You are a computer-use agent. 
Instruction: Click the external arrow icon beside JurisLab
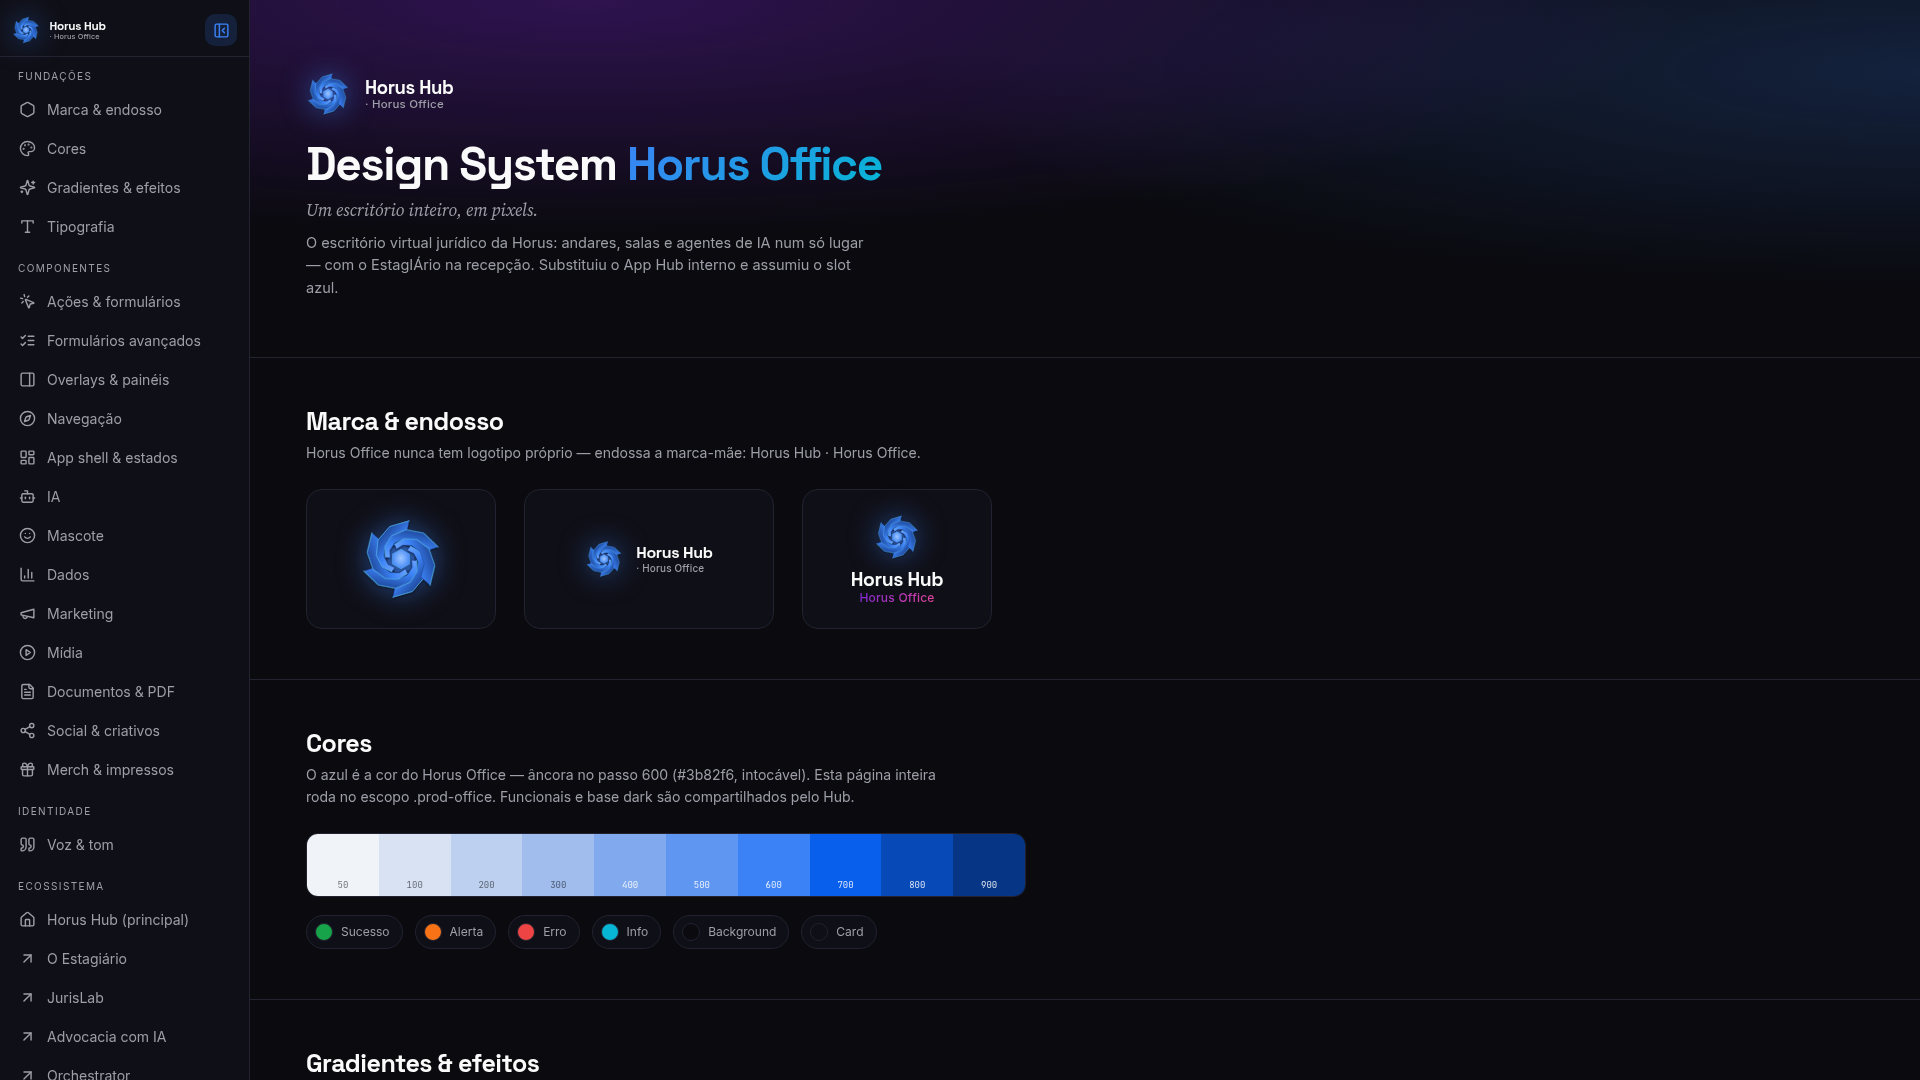click(27, 998)
